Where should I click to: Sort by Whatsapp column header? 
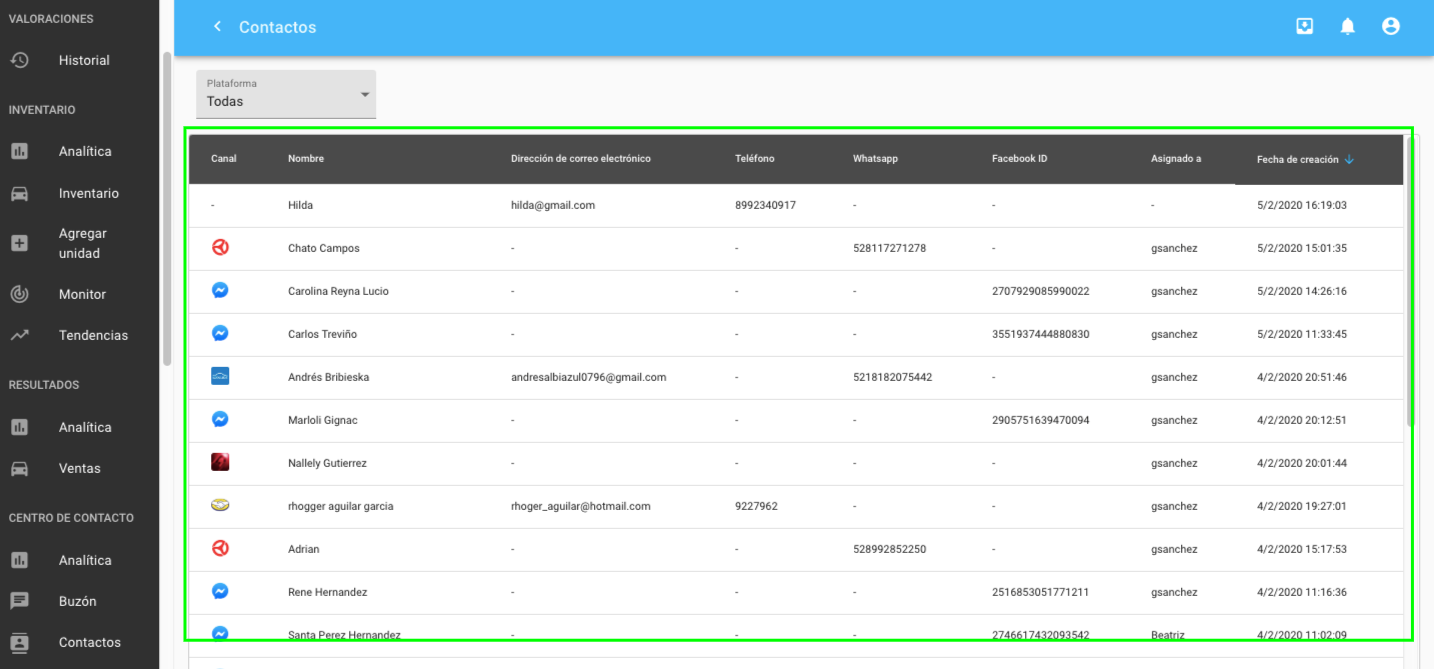(876, 159)
